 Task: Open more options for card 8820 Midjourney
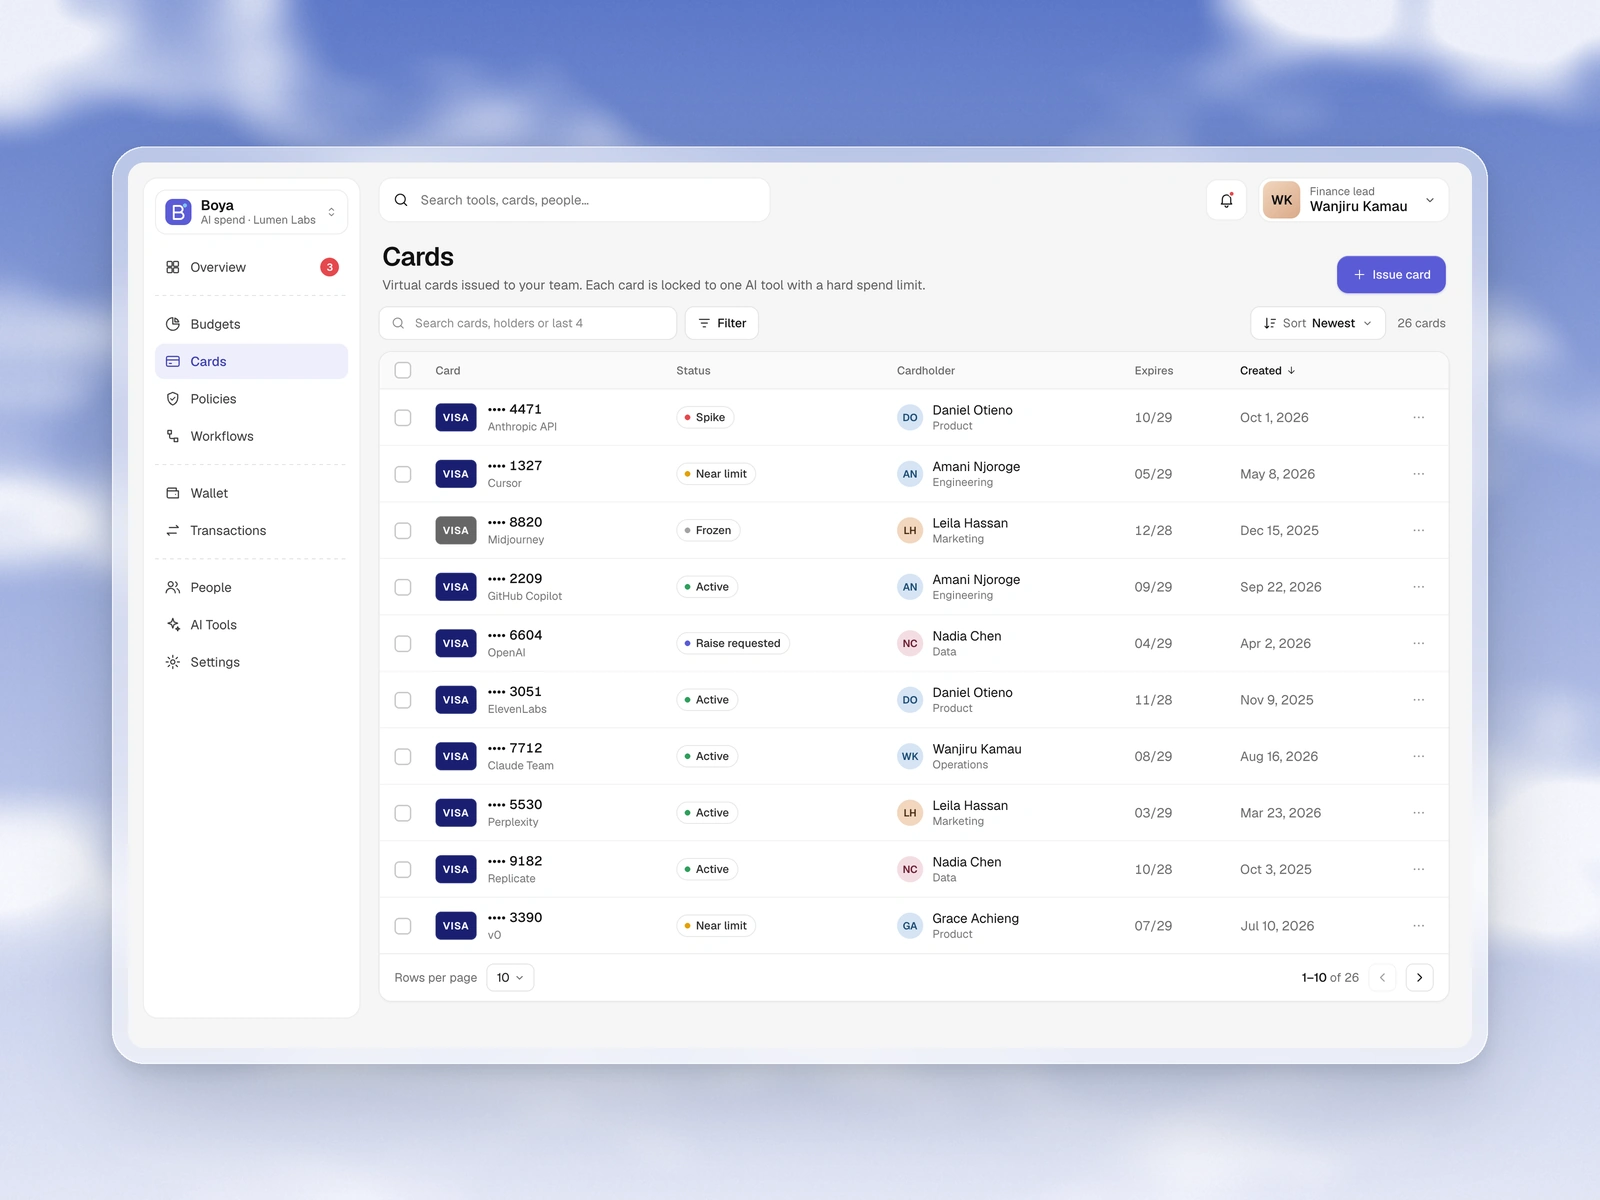(x=1418, y=530)
